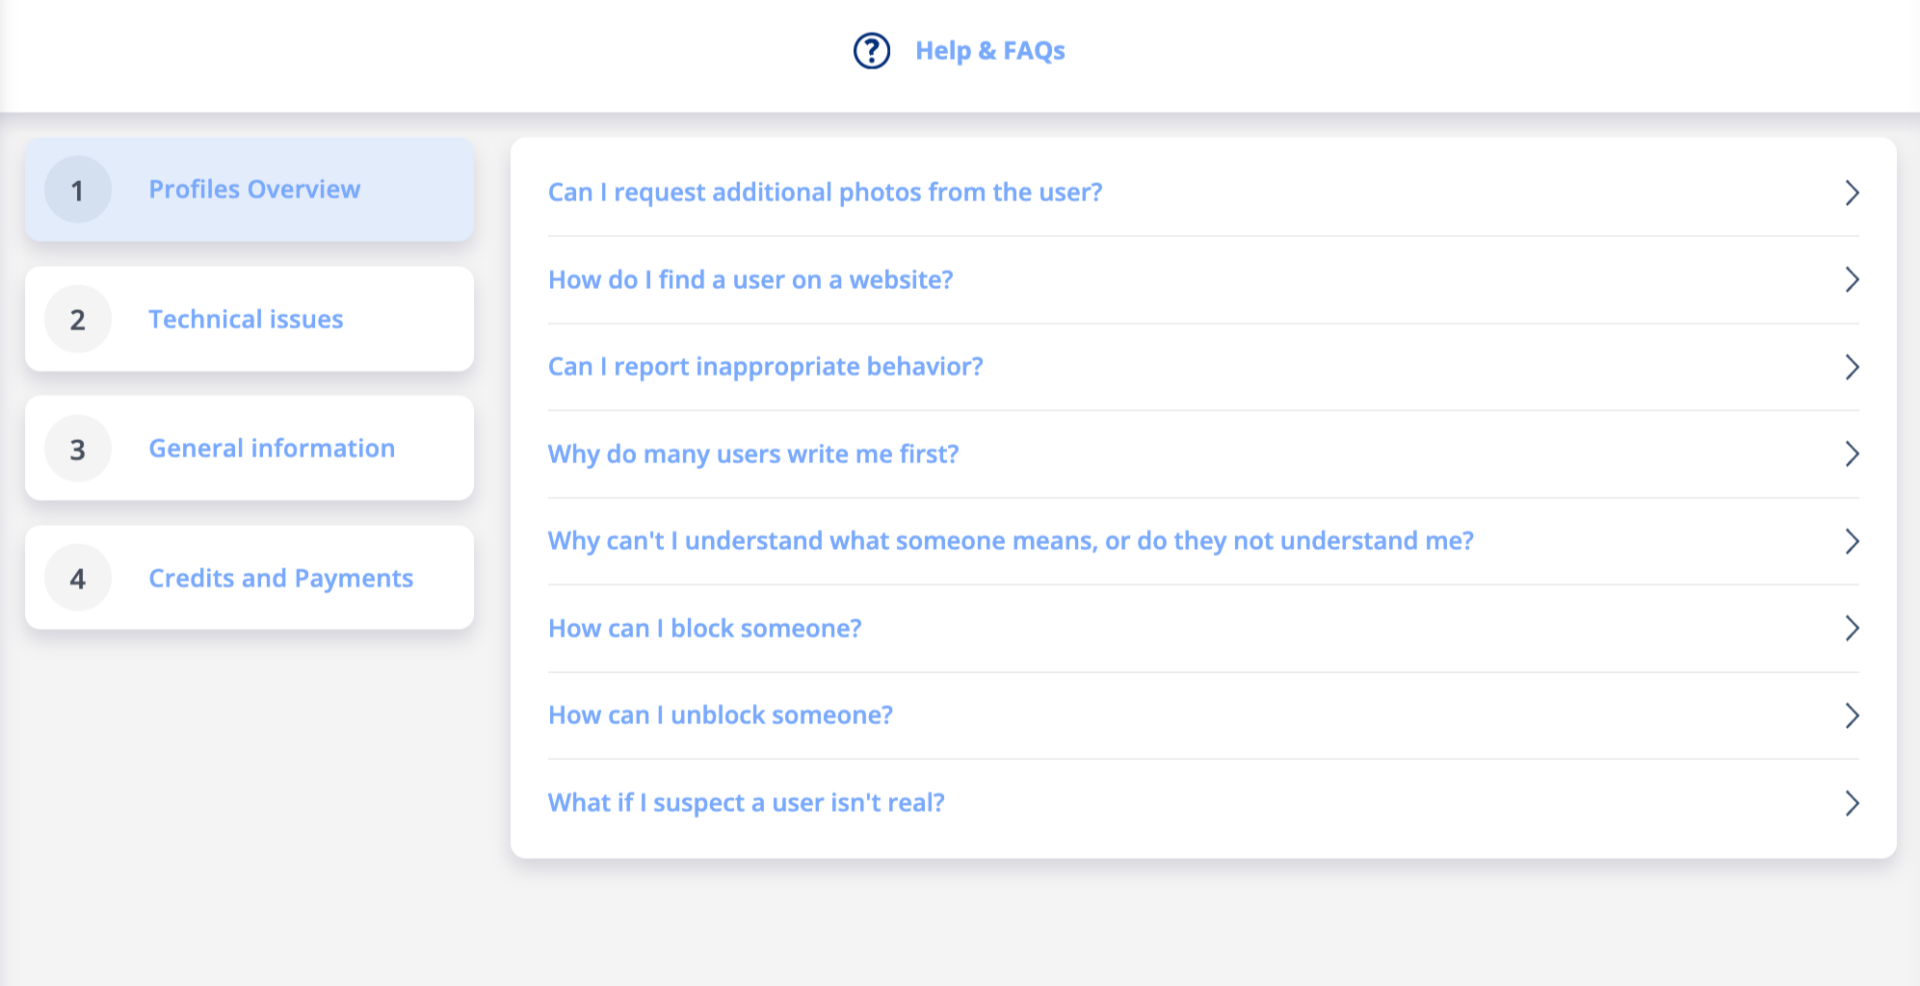Select the General information category
1920x986 pixels.
tap(271, 449)
